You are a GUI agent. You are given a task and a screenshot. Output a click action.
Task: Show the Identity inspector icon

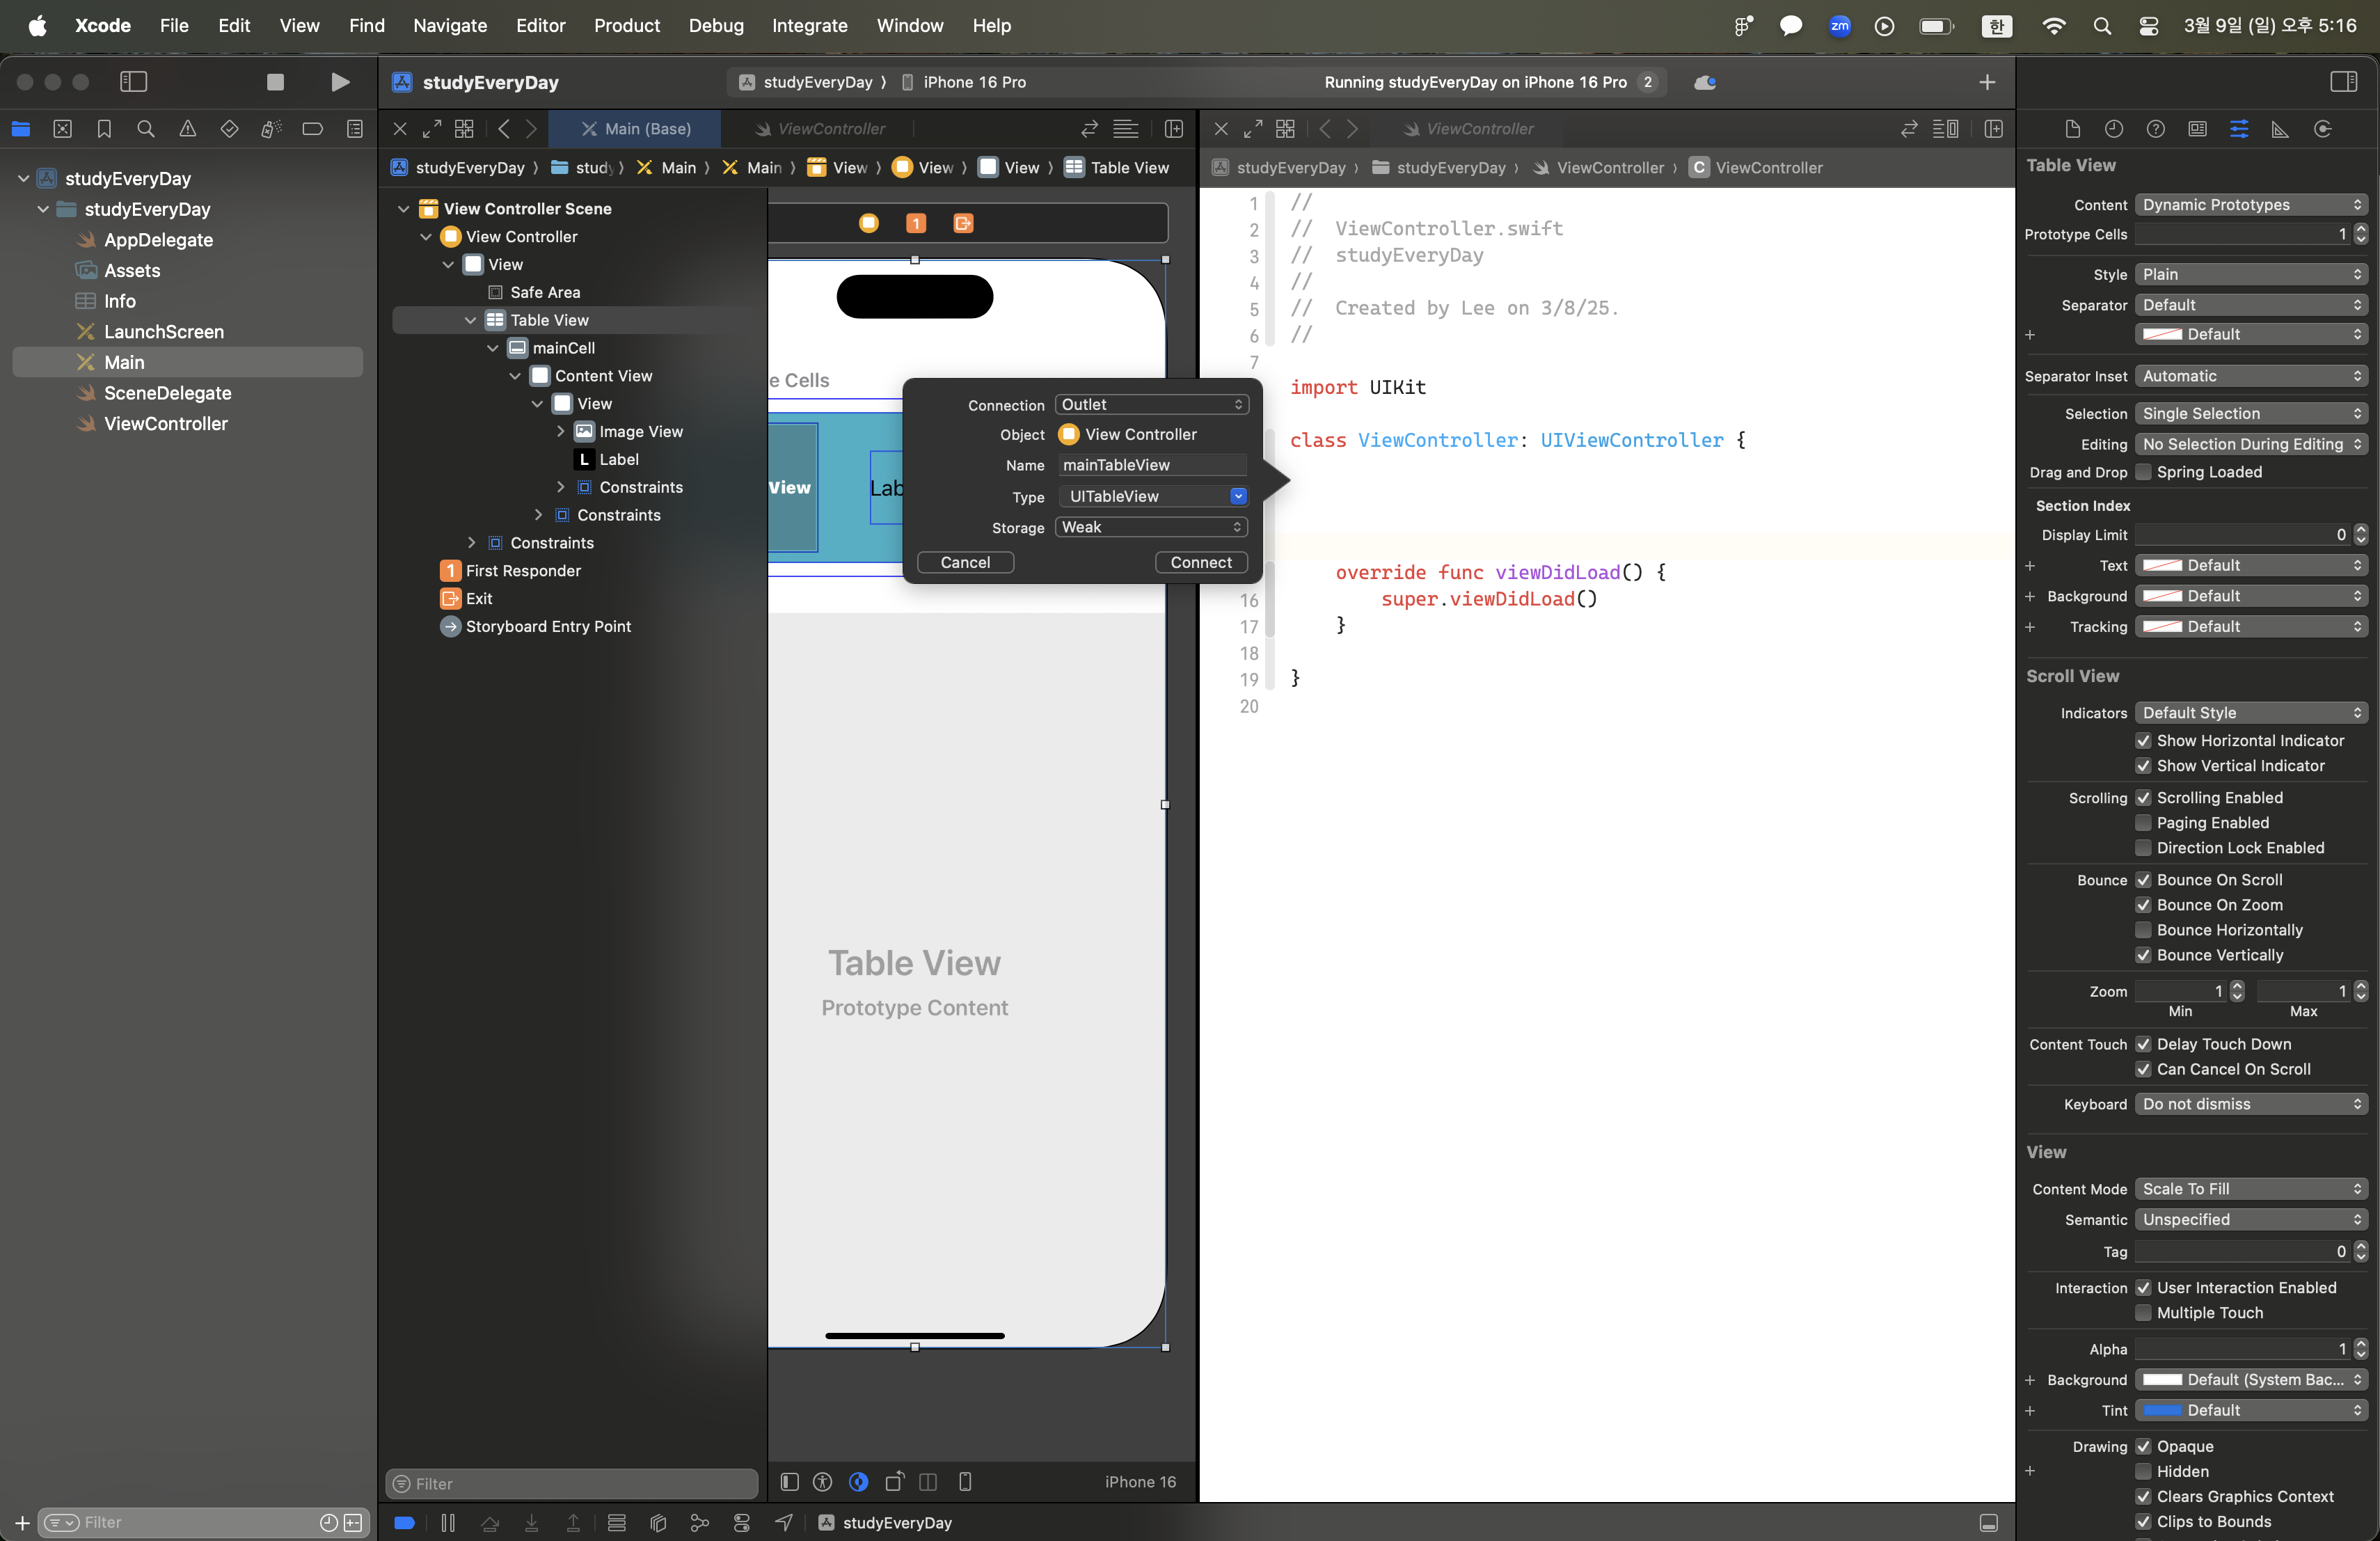click(2197, 129)
